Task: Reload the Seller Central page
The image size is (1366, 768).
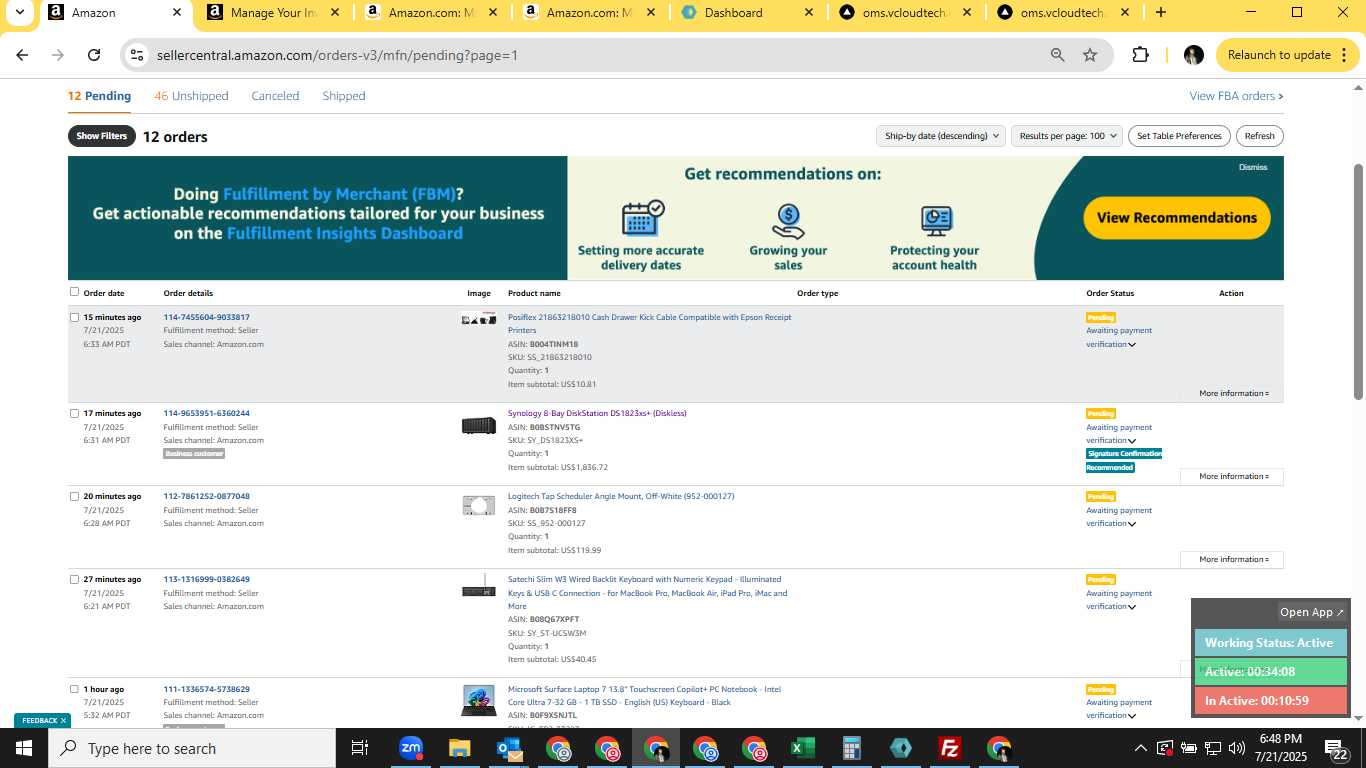Action: 94,55
